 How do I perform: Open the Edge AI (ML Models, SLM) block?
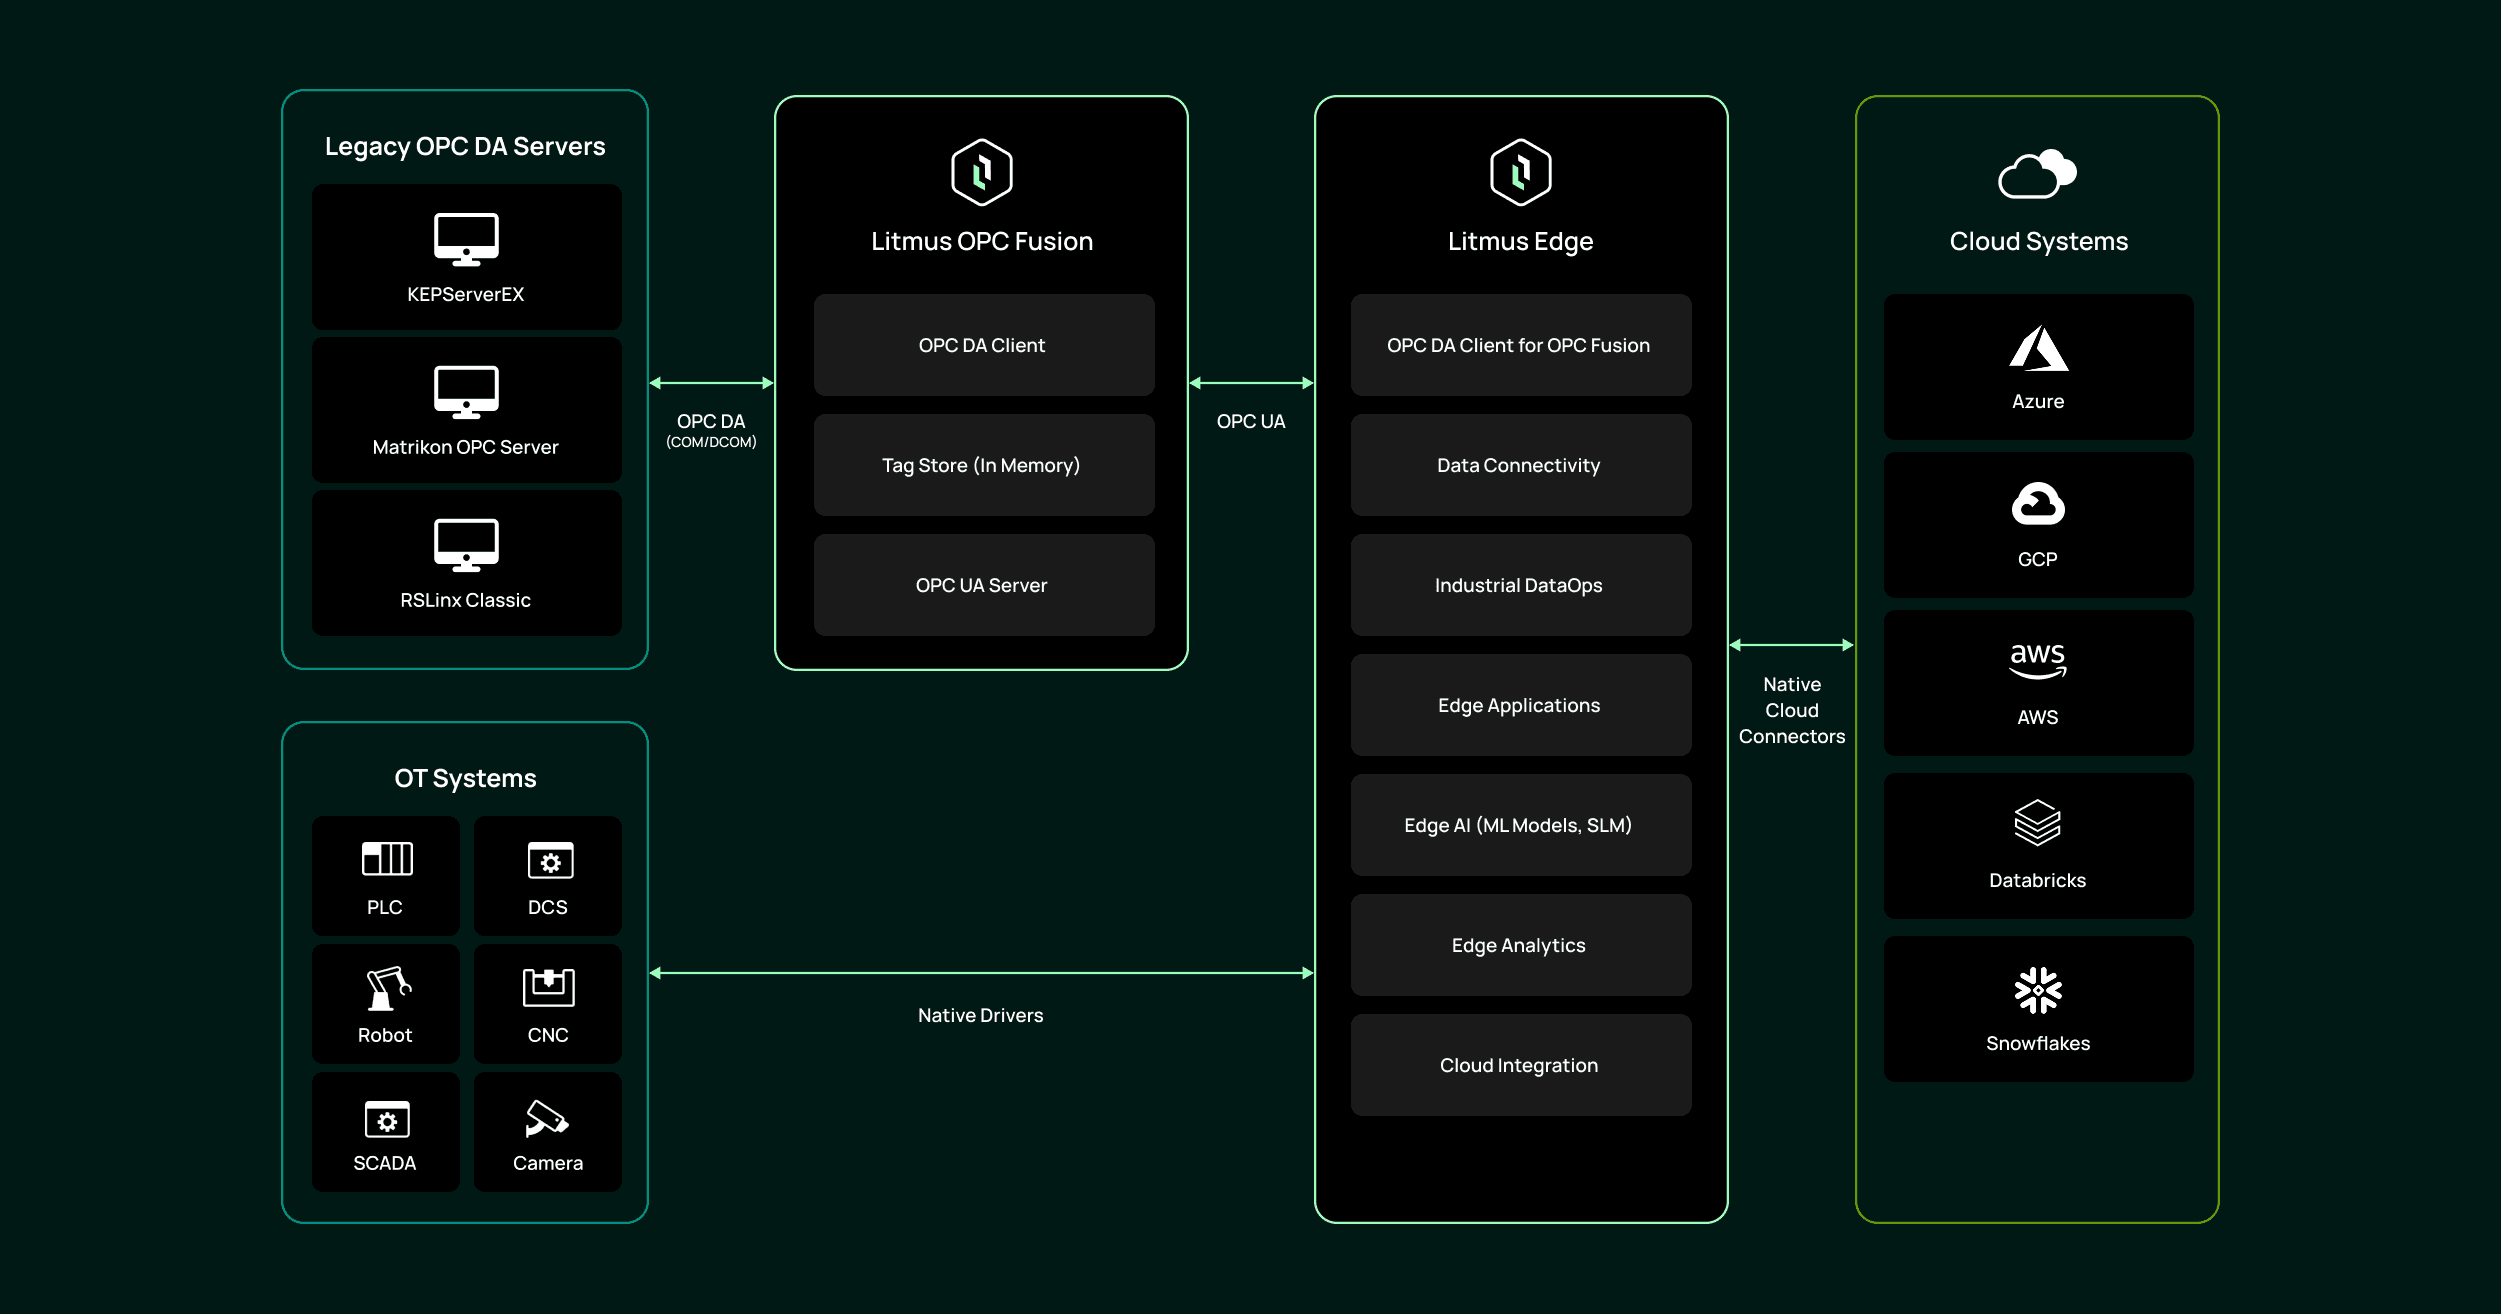pos(1521,825)
